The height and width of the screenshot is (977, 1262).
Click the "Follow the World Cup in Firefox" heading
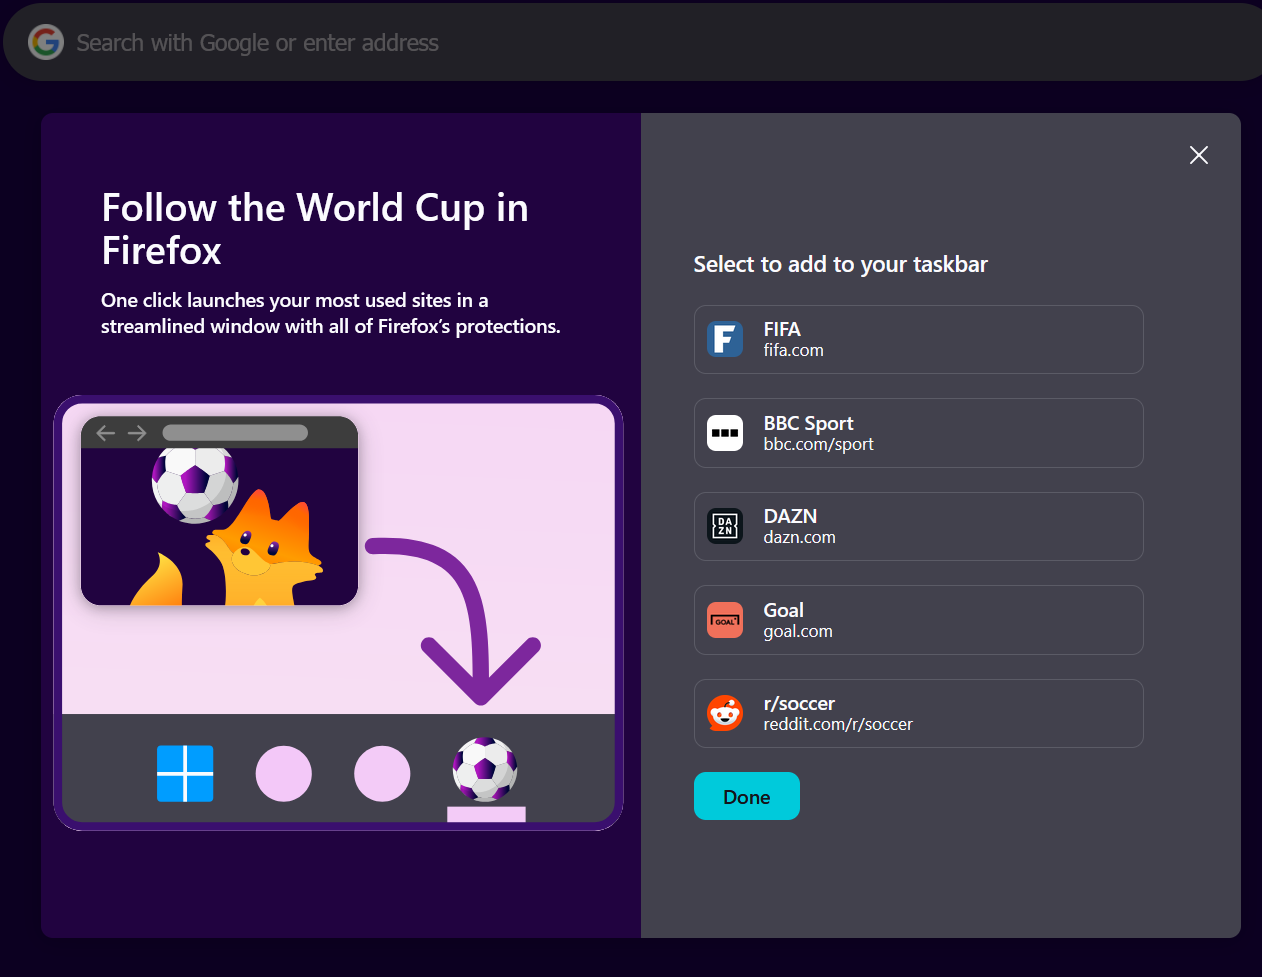(315, 229)
